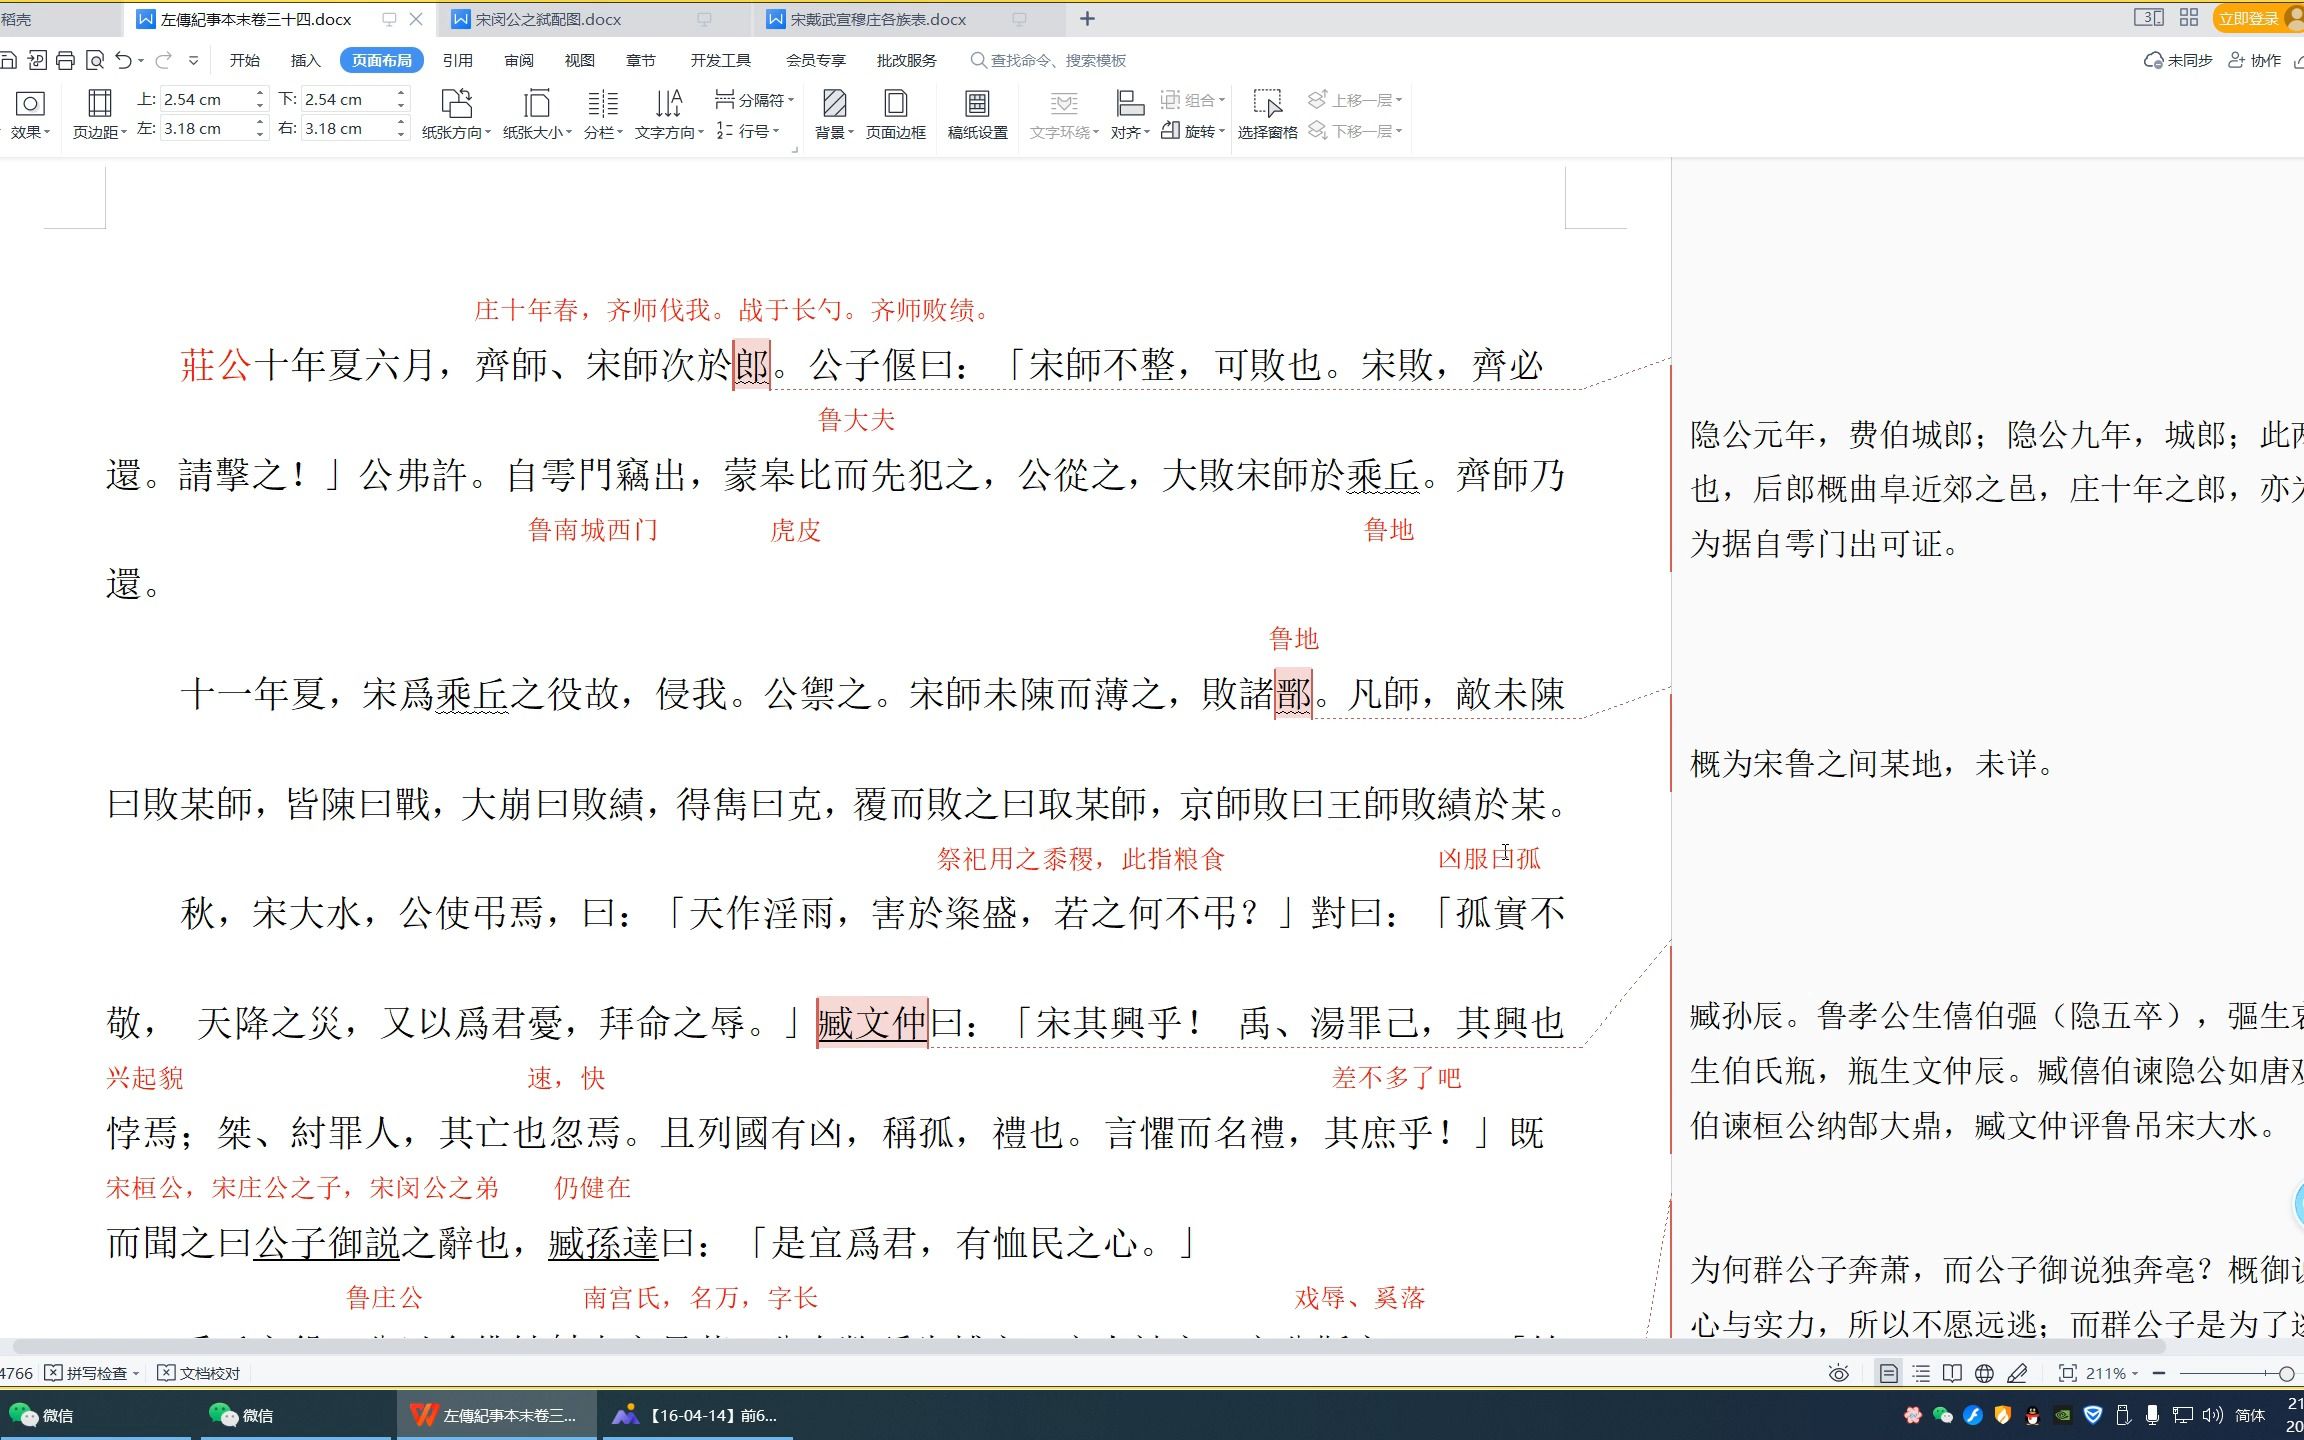
Task: Open the 纸张方向 paper orientation menu
Action: [456, 114]
